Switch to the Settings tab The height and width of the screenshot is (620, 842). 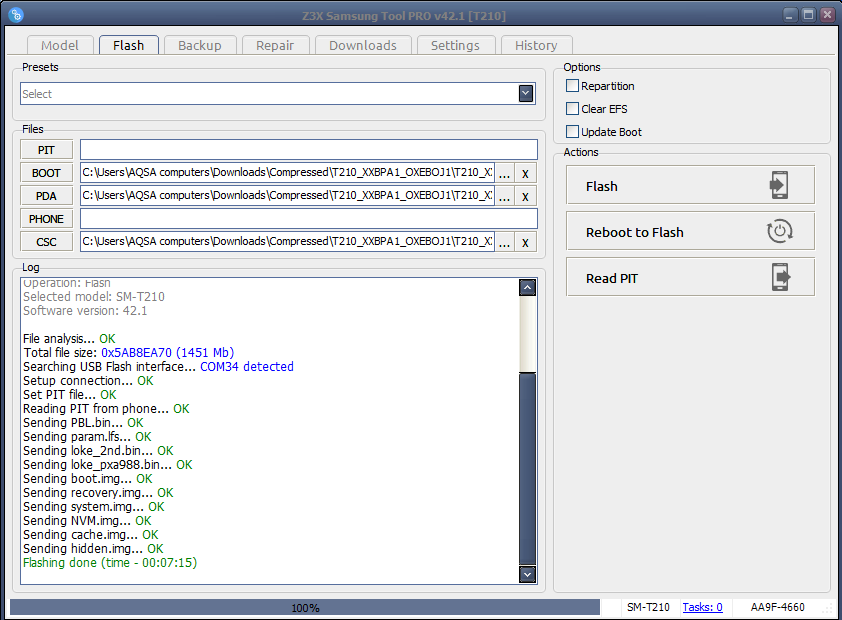[455, 46]
